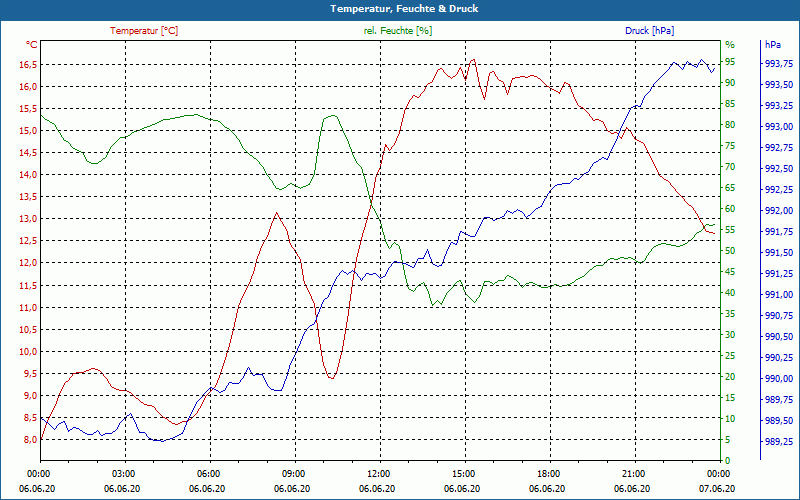Click '992,00' on the pressure axis

779,210
